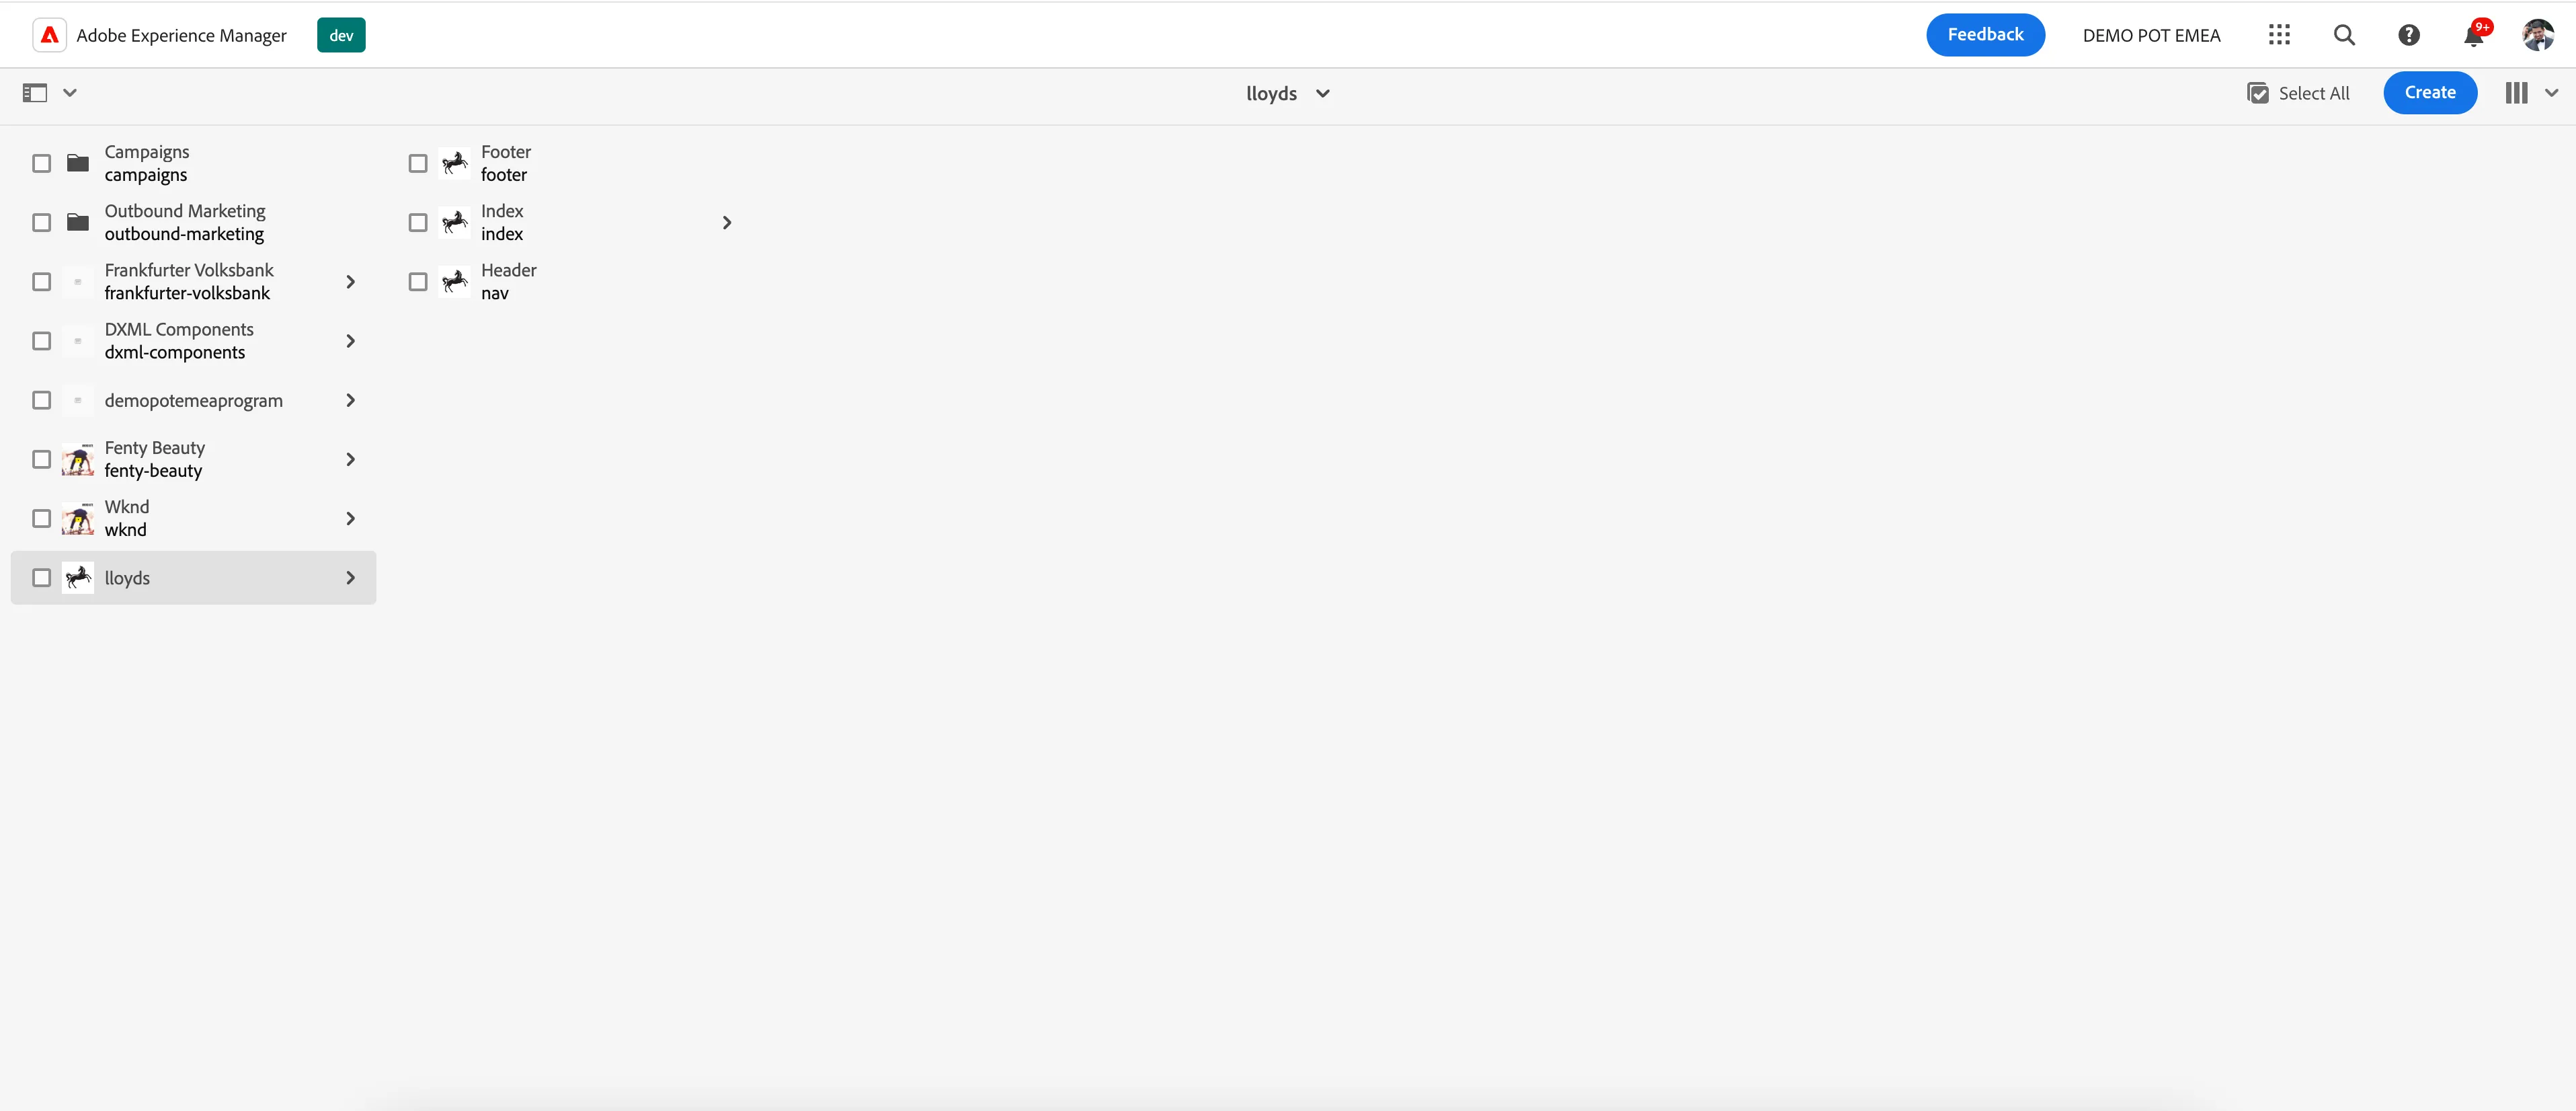2576x1111 pixels.
Task: Open the view switcher dropdown arrow
Action: coord(2551,93)
